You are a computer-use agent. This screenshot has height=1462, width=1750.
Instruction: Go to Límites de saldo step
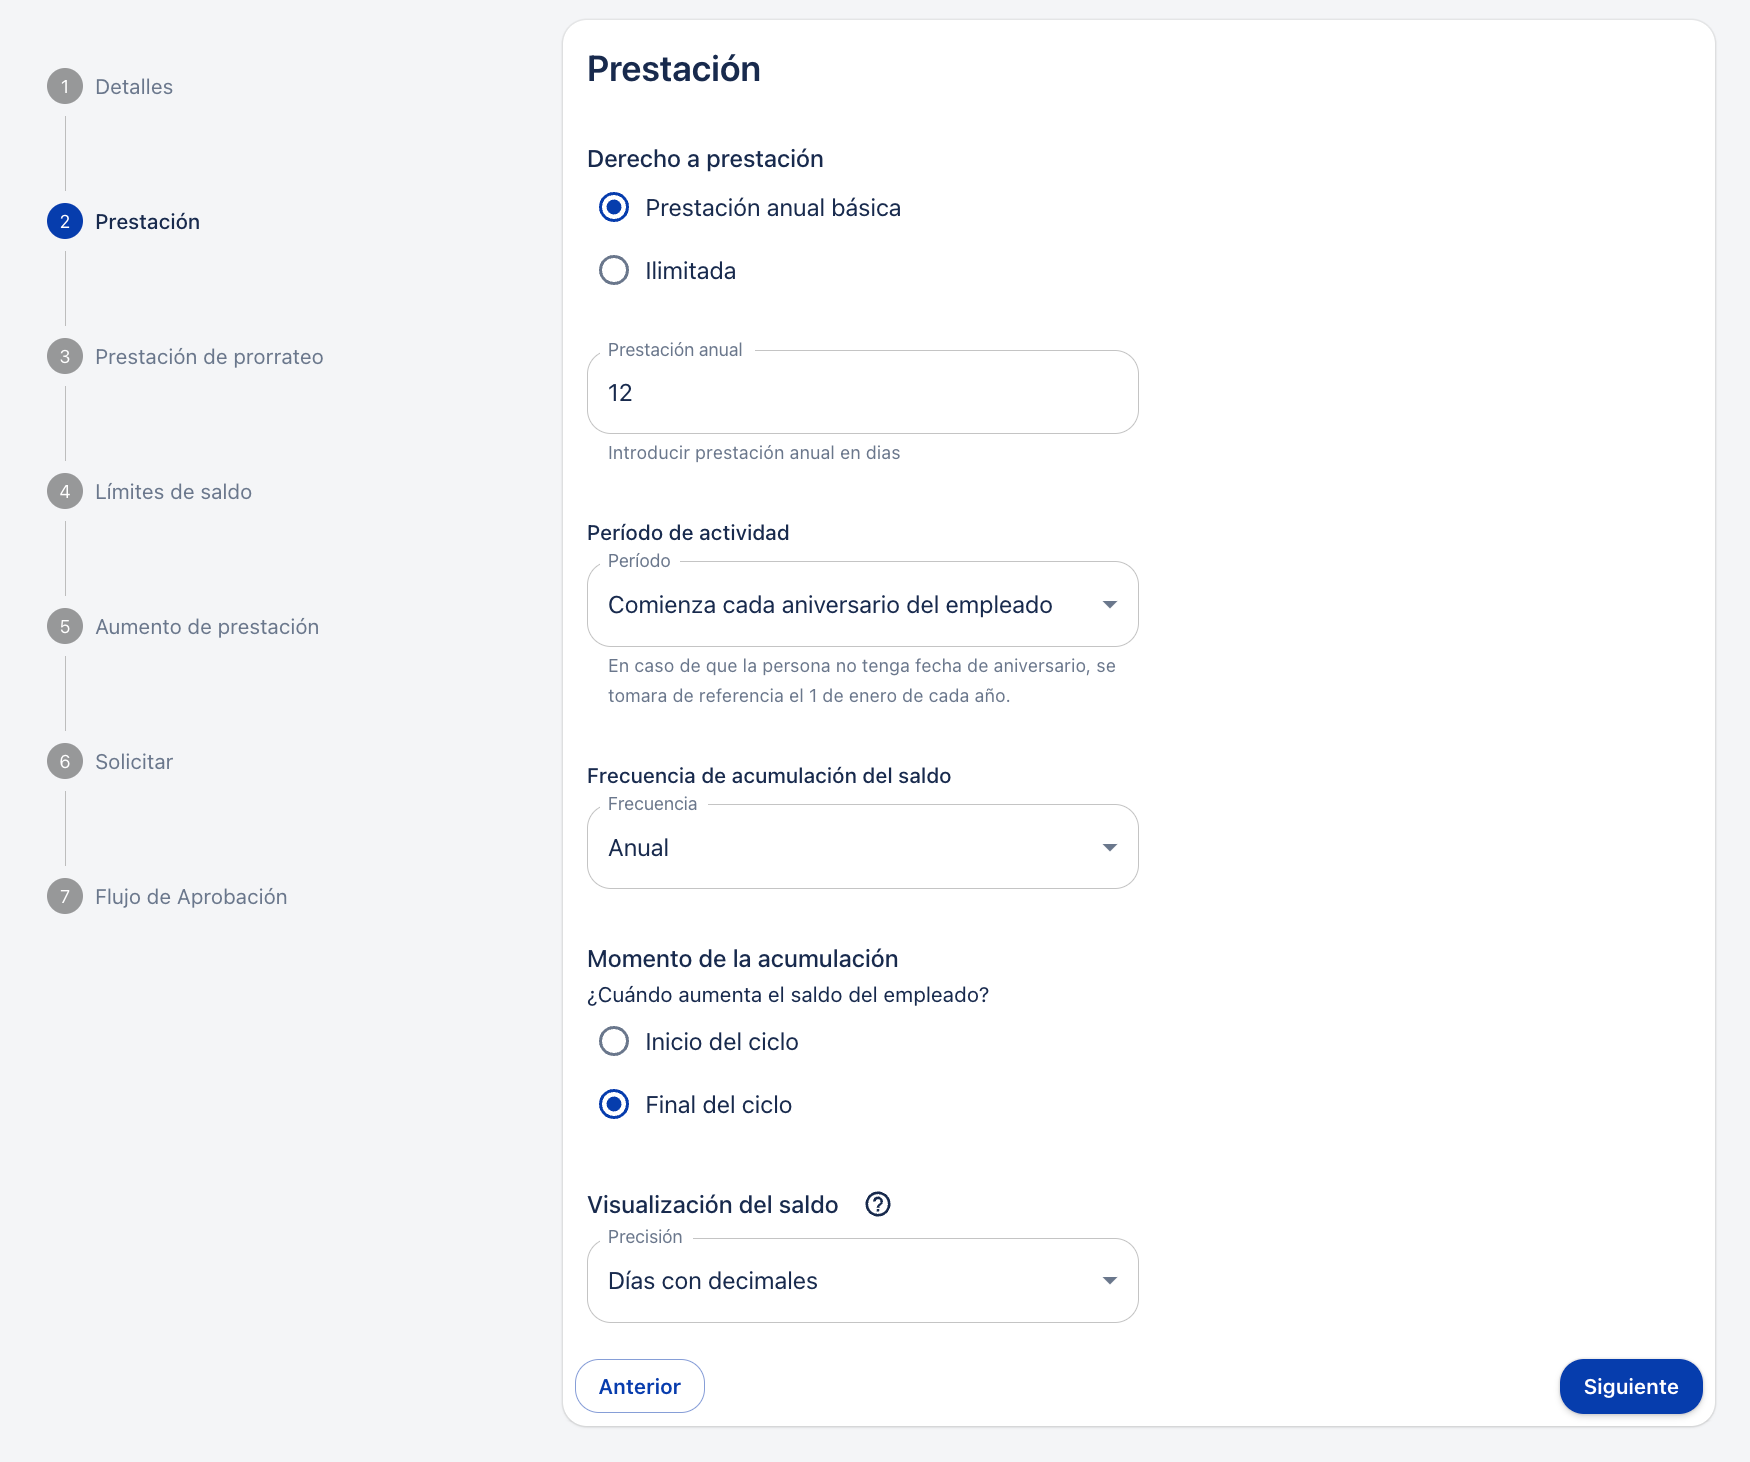pyautogui.click(x=173, y=492)
